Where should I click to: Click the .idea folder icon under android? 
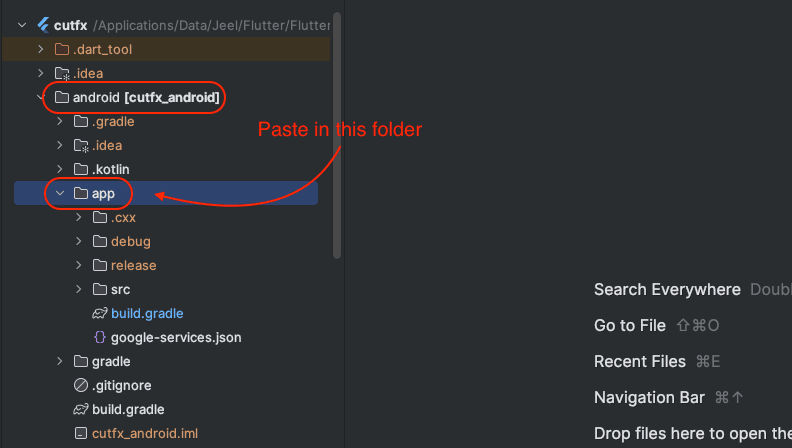pos(81,145)
